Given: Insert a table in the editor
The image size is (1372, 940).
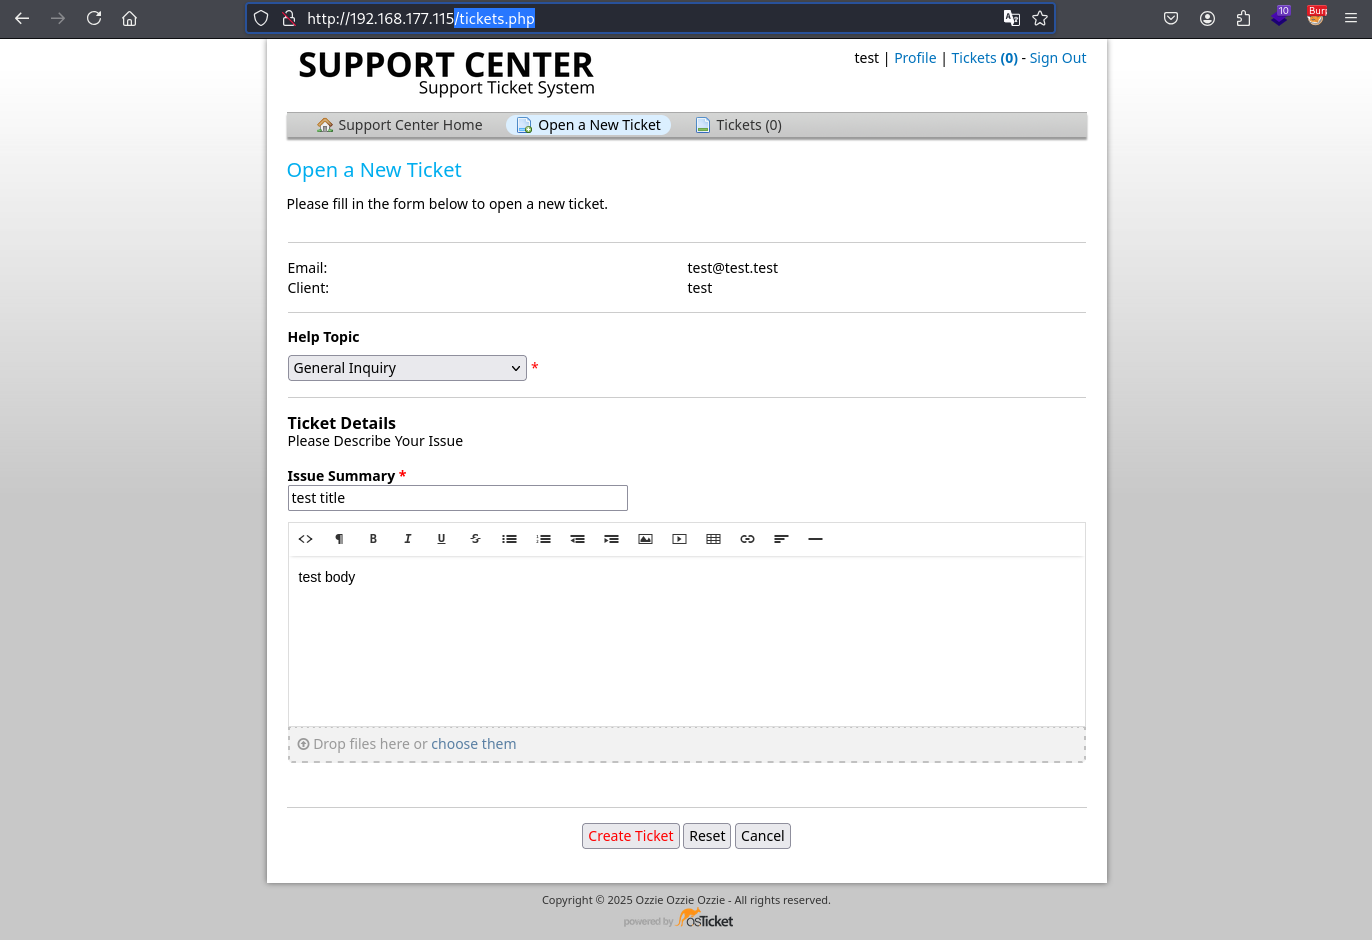Looking at the screenshot, I should (713, 539).
